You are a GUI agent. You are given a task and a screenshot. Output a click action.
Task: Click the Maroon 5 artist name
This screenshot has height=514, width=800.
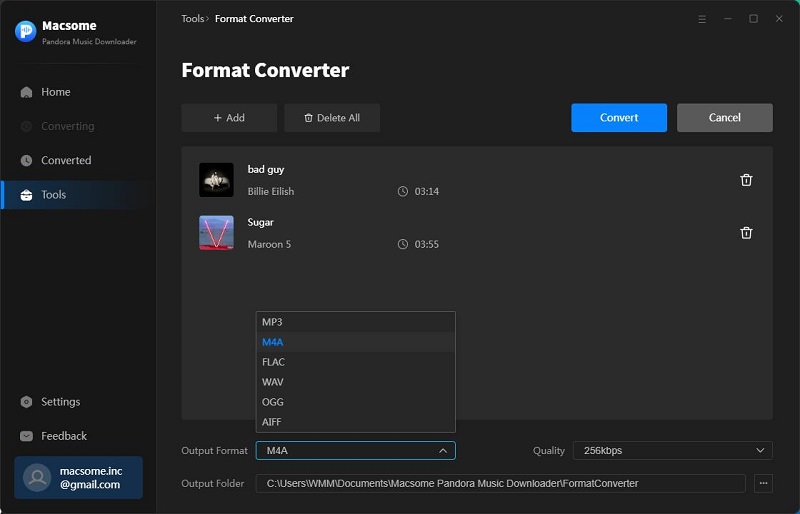point(269,244)
